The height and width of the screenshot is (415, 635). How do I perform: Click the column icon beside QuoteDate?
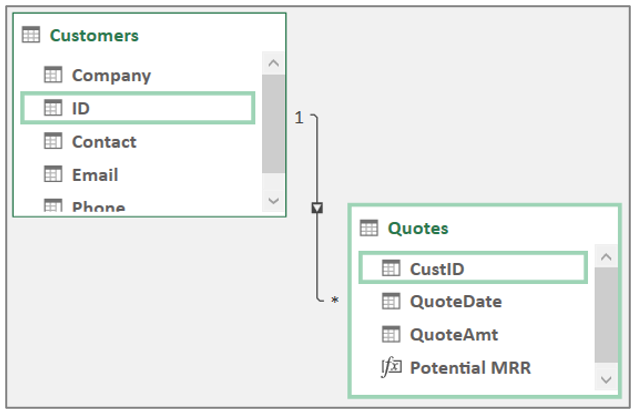391,301
